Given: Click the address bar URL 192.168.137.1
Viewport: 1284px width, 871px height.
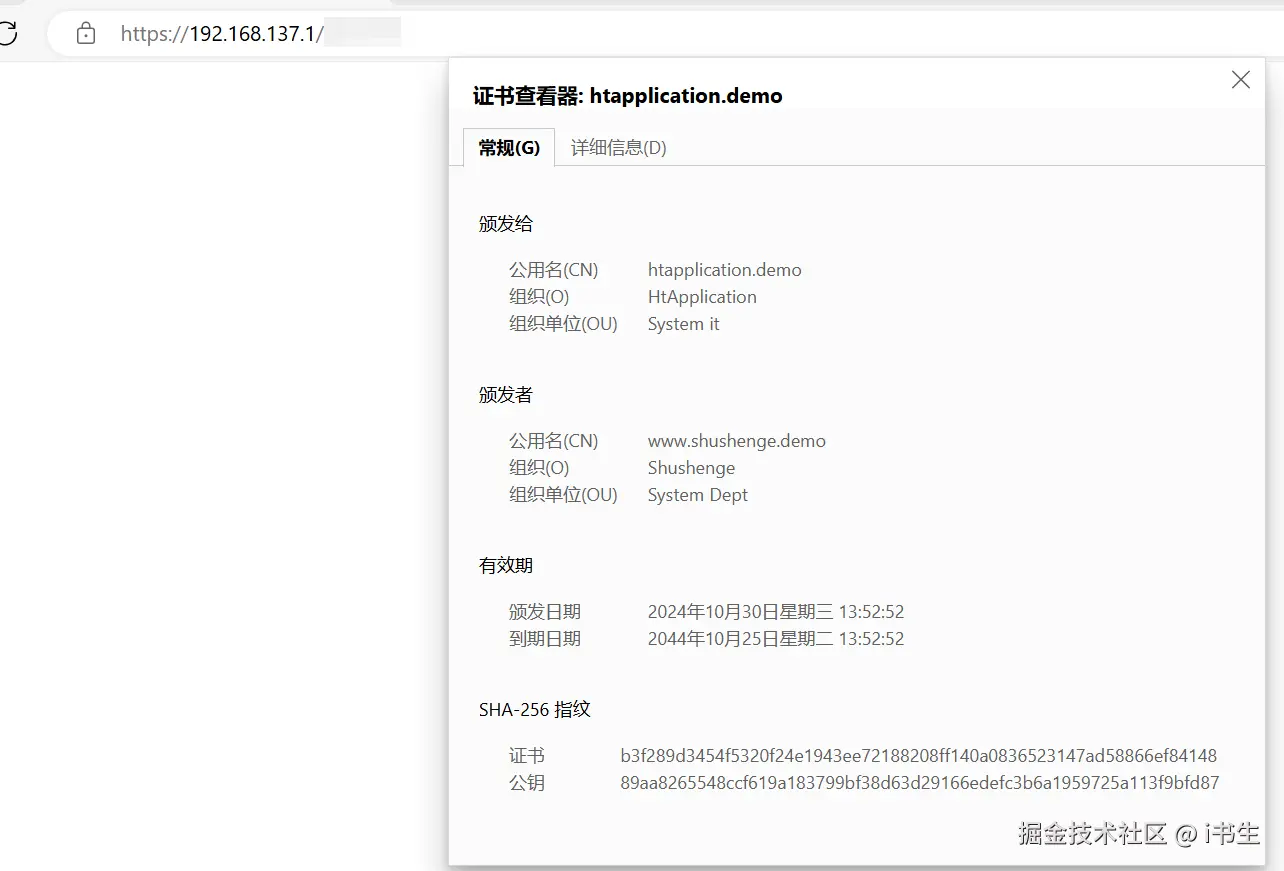Looking at the screenshot, I should pos(222,34).
